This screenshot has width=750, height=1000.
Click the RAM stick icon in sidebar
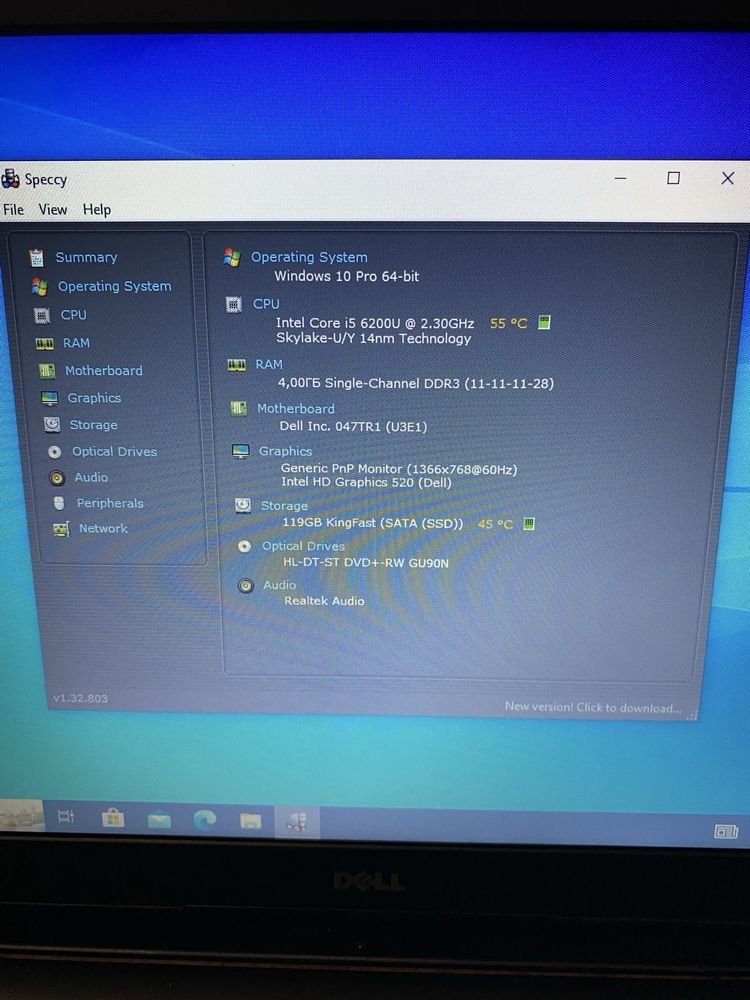45,344
